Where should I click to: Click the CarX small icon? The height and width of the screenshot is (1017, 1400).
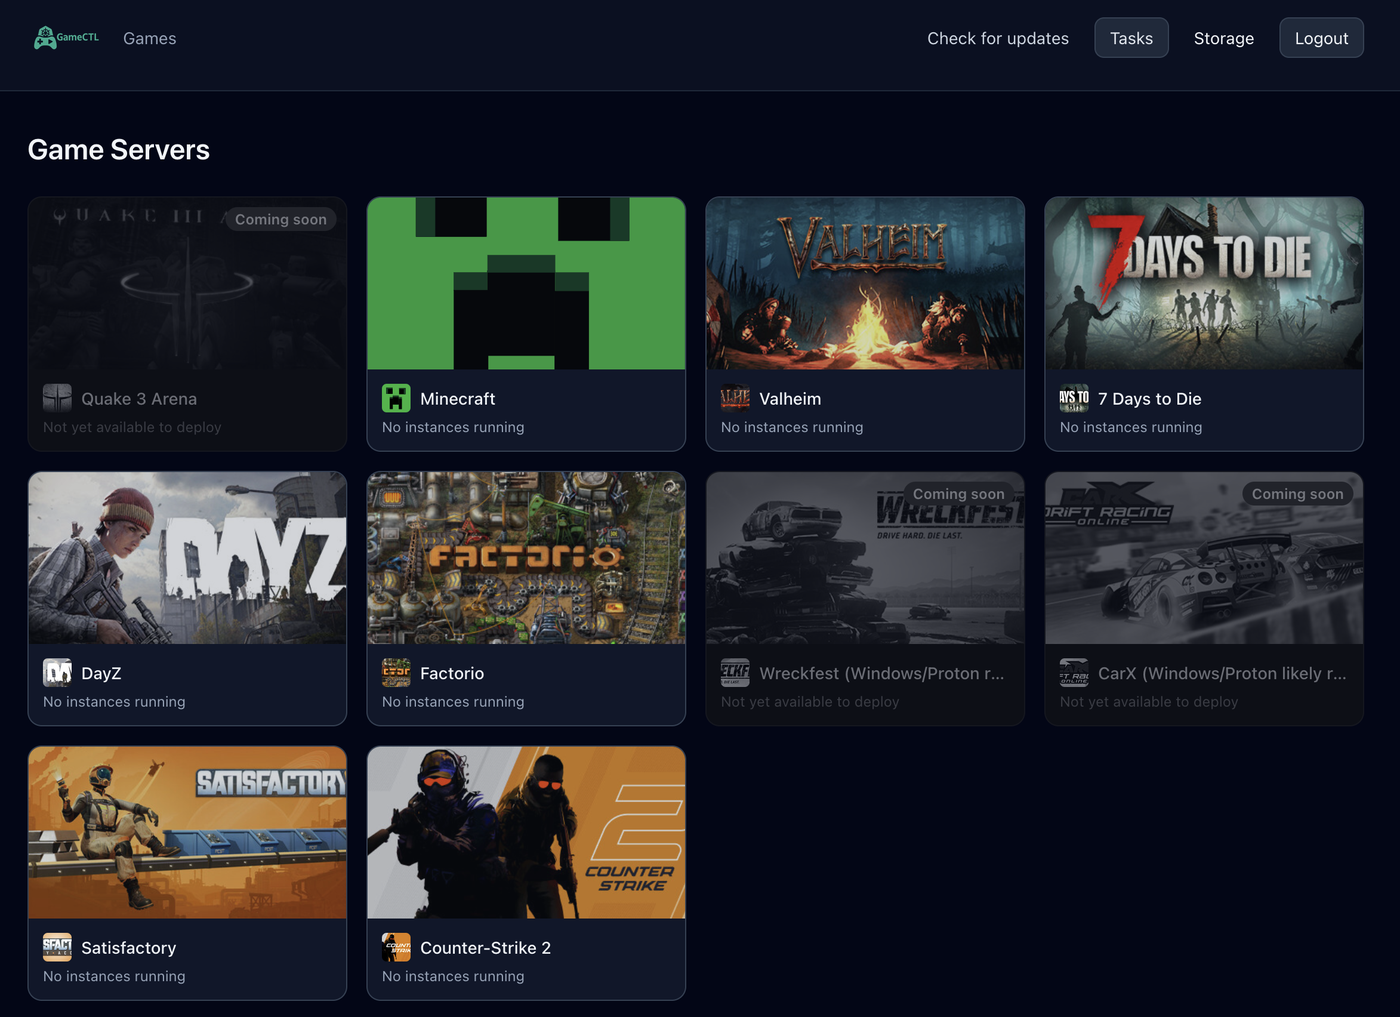(x=1074, y=673)
